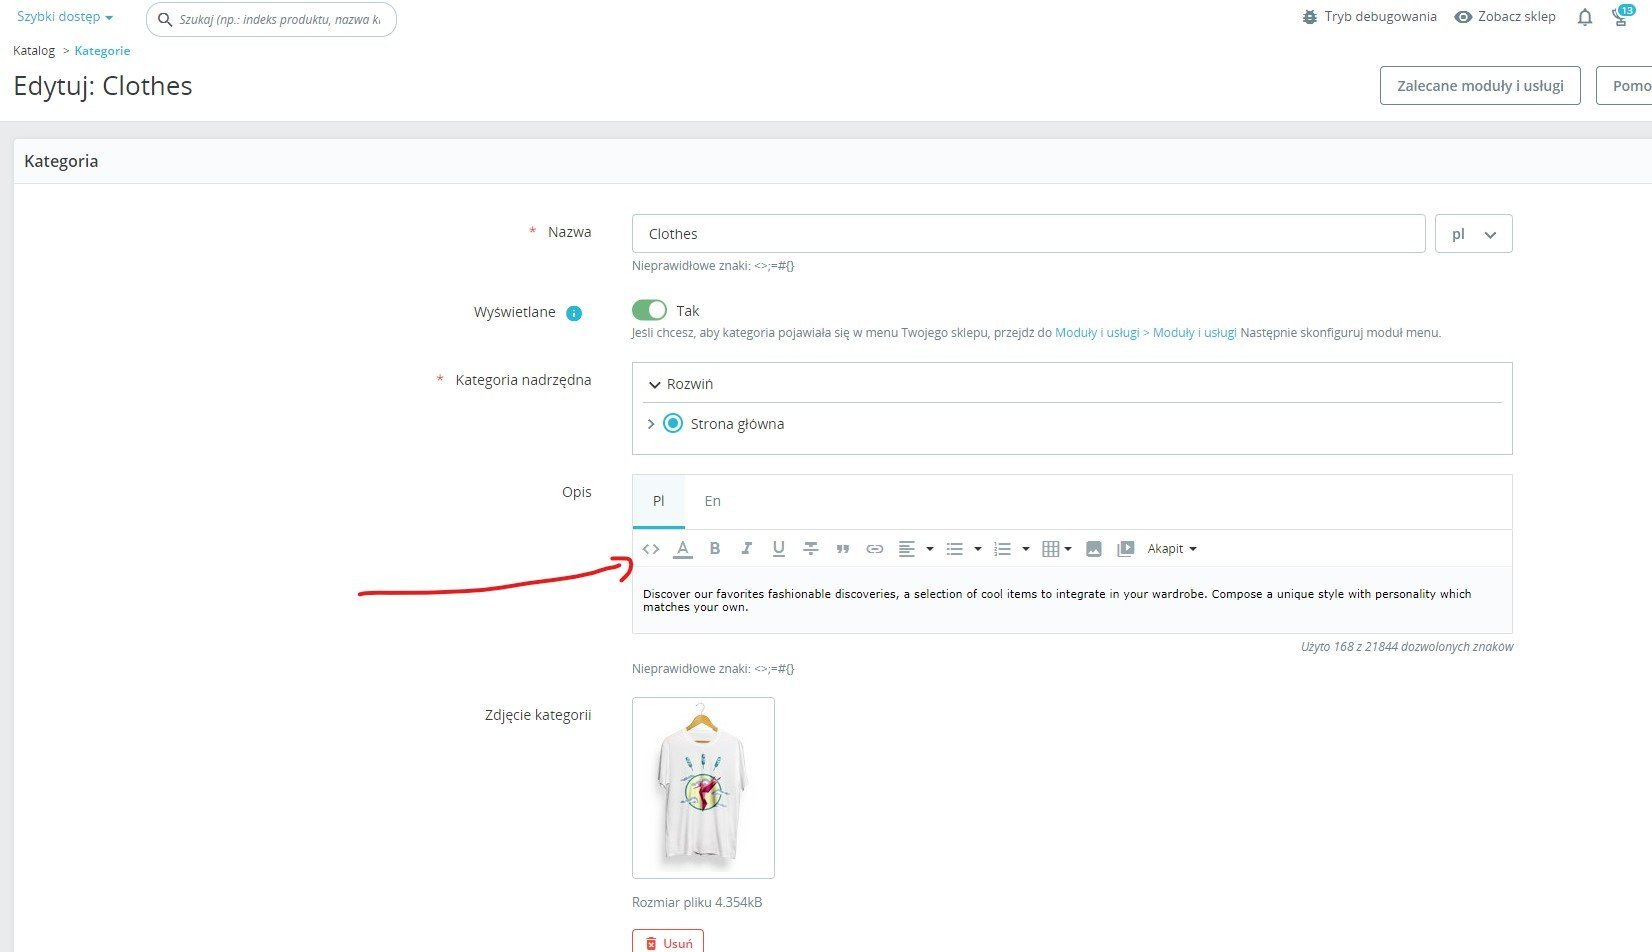
Task: Insert an image into the description
Action: click(x=1094, y=549)
